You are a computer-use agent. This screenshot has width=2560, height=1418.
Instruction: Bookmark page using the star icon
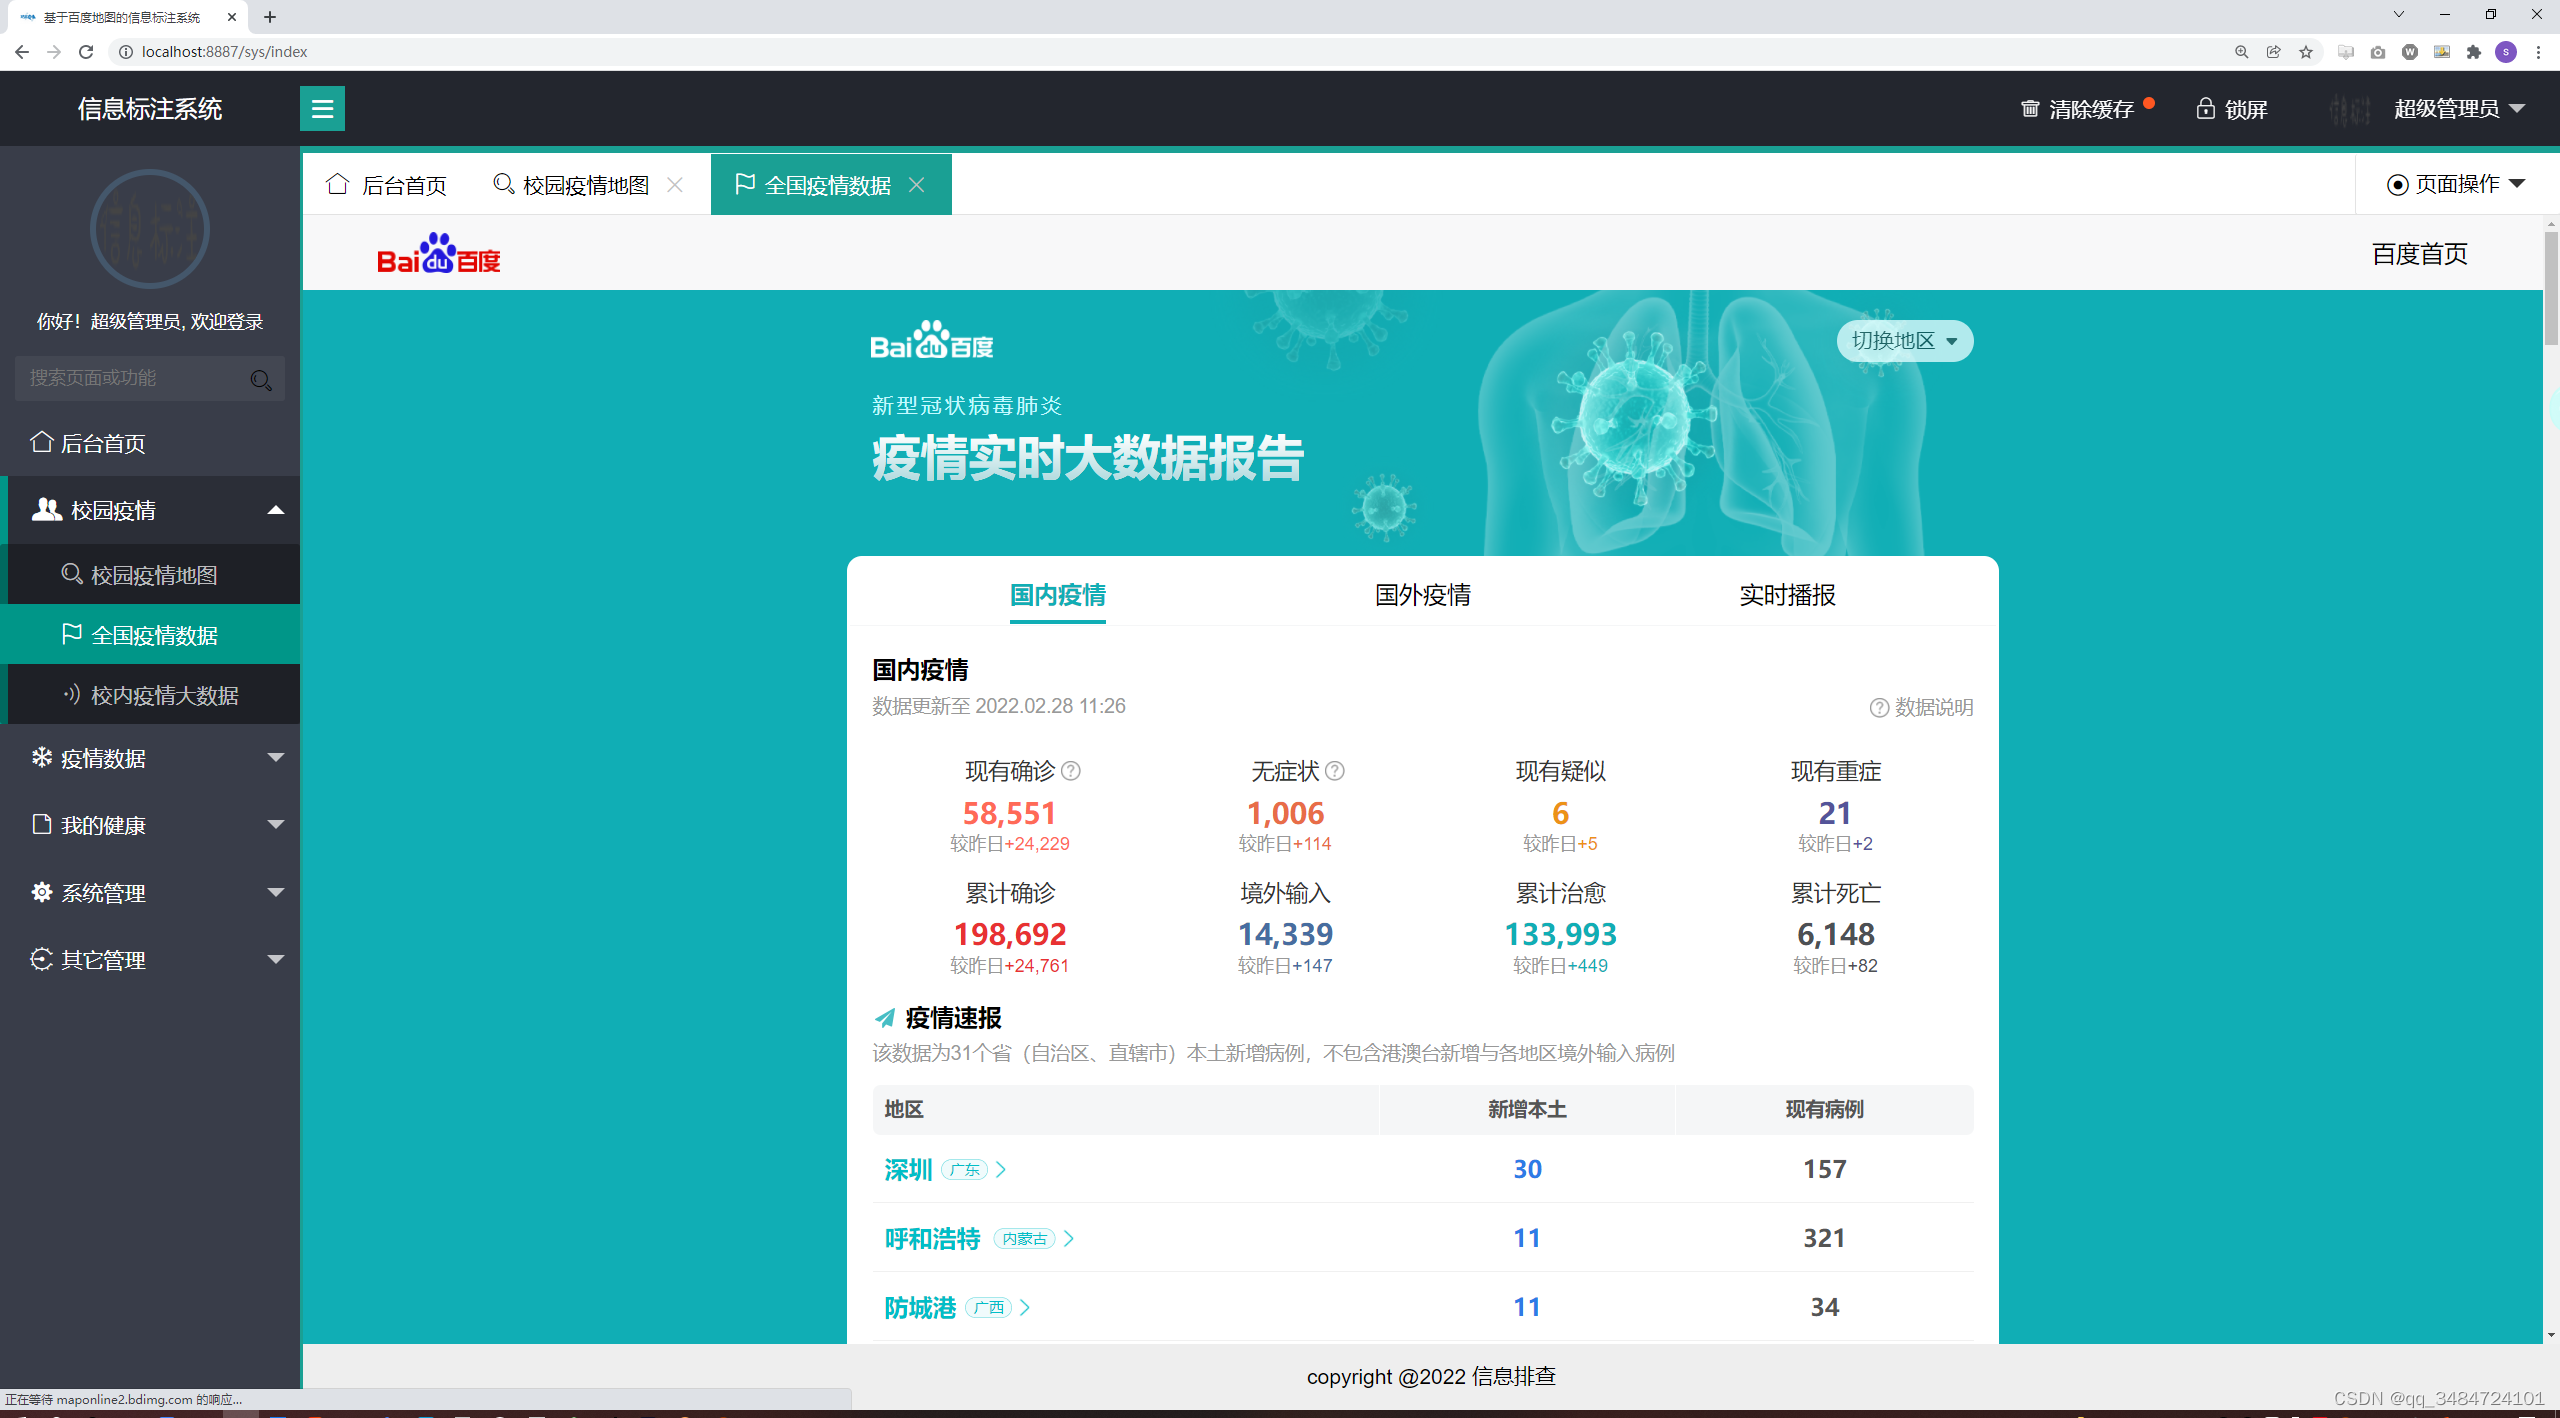click(2306, 52)
